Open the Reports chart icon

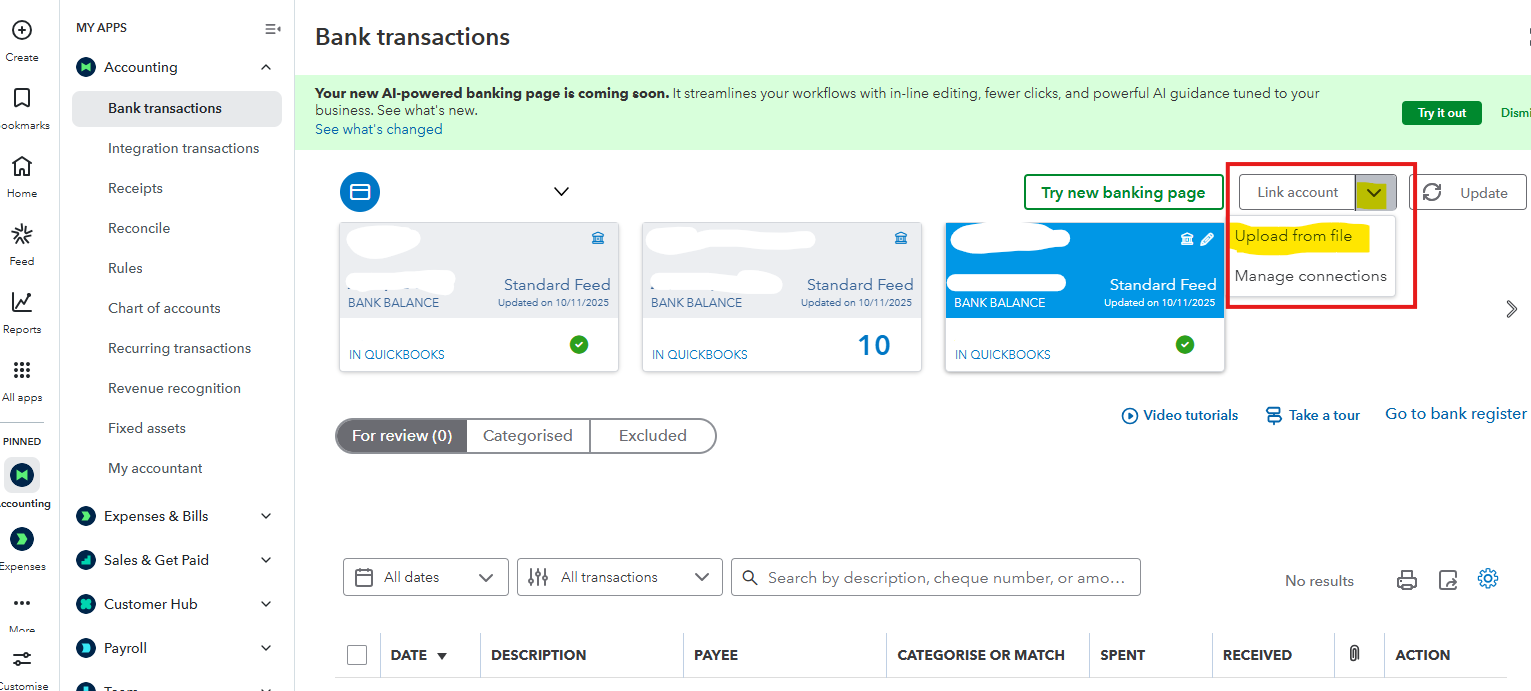point(21,303)
